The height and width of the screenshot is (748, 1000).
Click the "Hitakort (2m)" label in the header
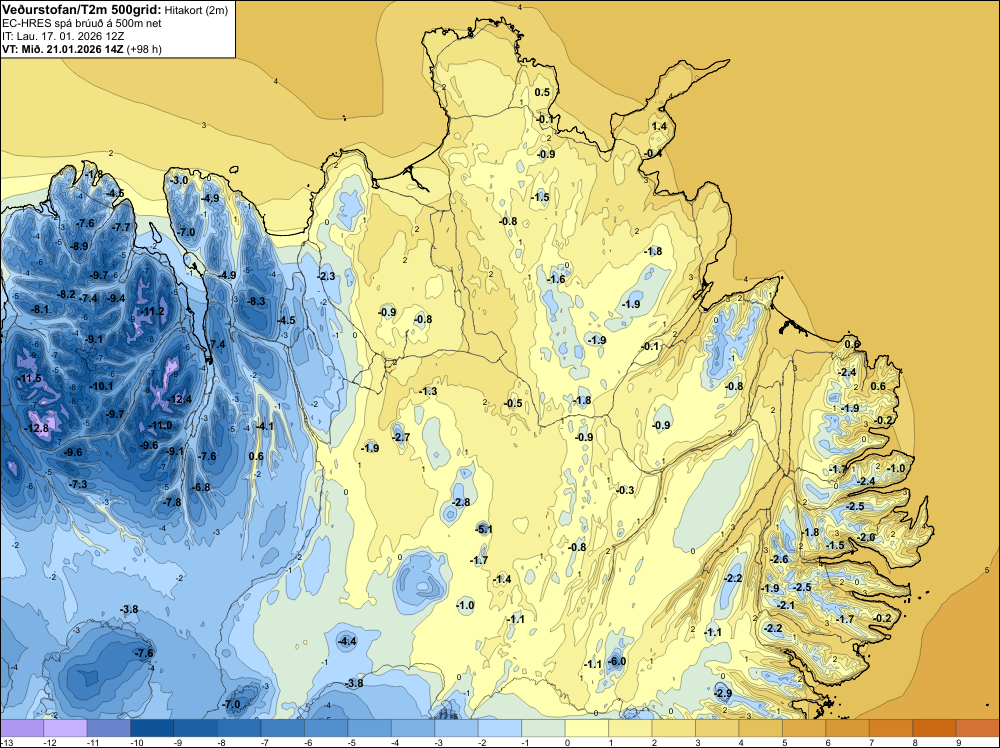click(x=196, y=10)
